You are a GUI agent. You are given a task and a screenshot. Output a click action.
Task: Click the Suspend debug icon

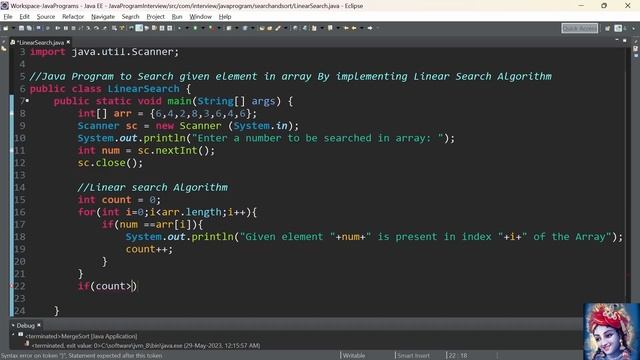(66, 28)
